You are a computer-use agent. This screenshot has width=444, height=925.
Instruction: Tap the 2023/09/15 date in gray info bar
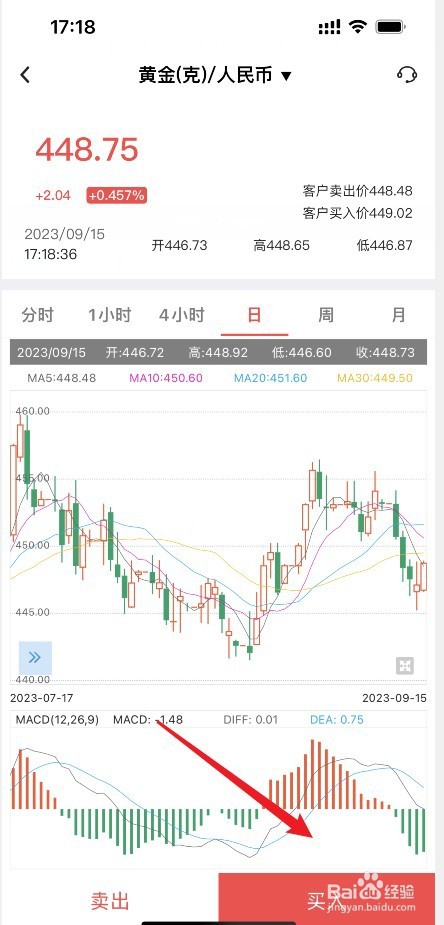[51, 353]
